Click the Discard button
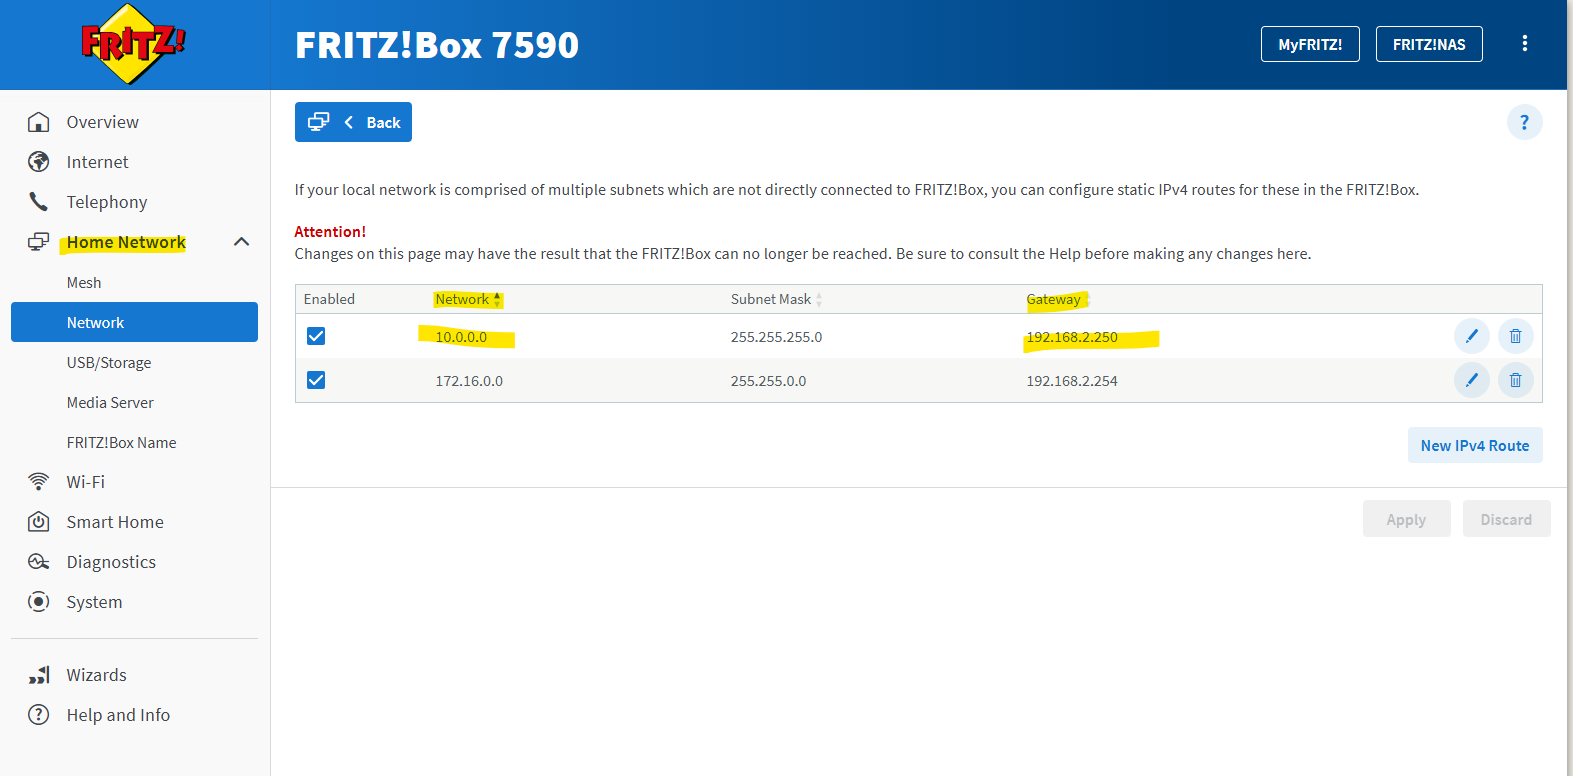The width and height of the screenshot is (1573, 776). [x=1506, y=519]
